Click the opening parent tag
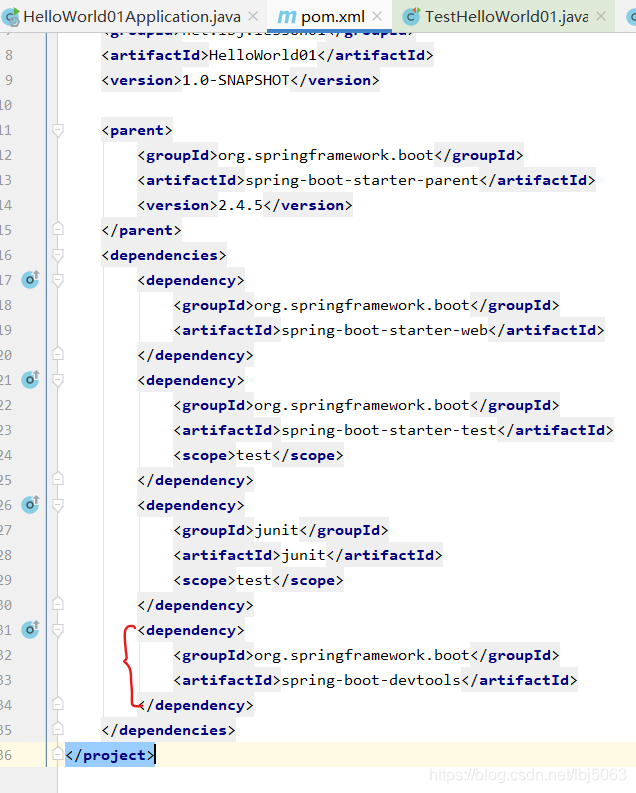Viewport: 636px width, 793px height. pos(137,130)
